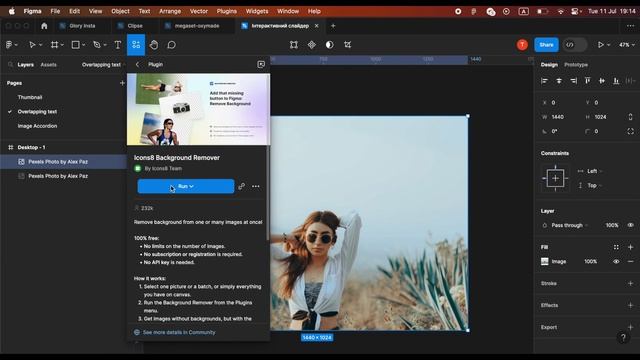
Task: Open the help question mark button
Action: 623,338
